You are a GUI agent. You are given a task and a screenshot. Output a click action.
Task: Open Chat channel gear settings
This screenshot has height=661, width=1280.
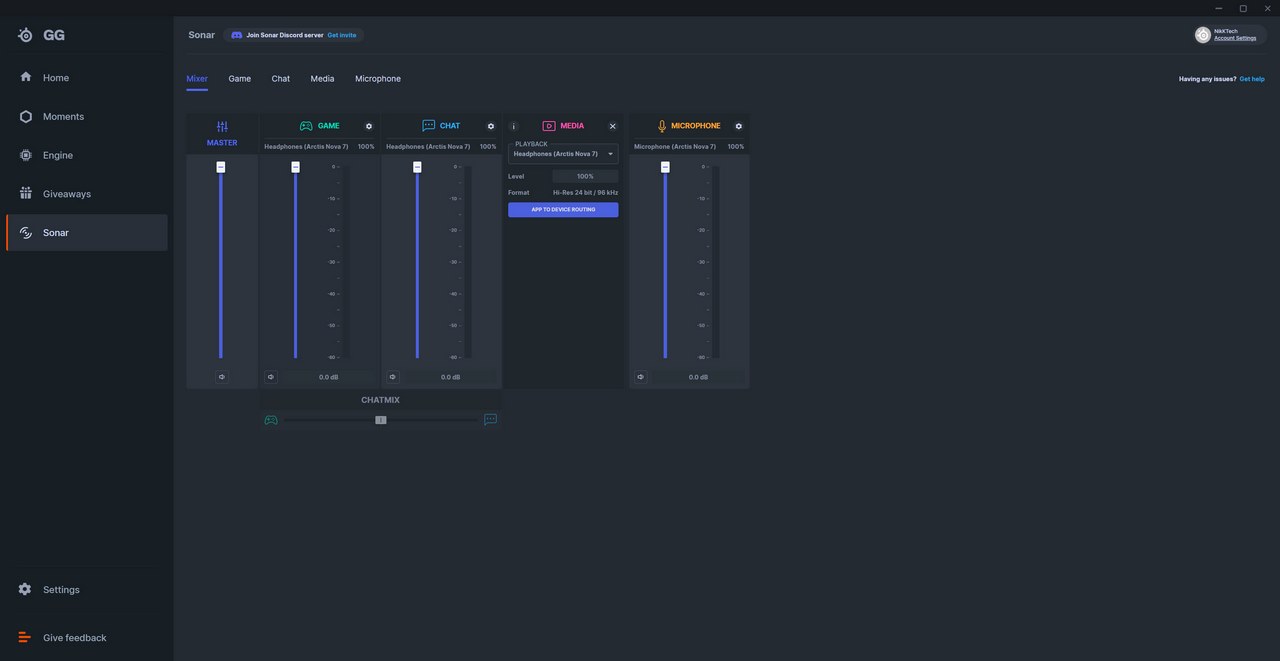point(491,126)
